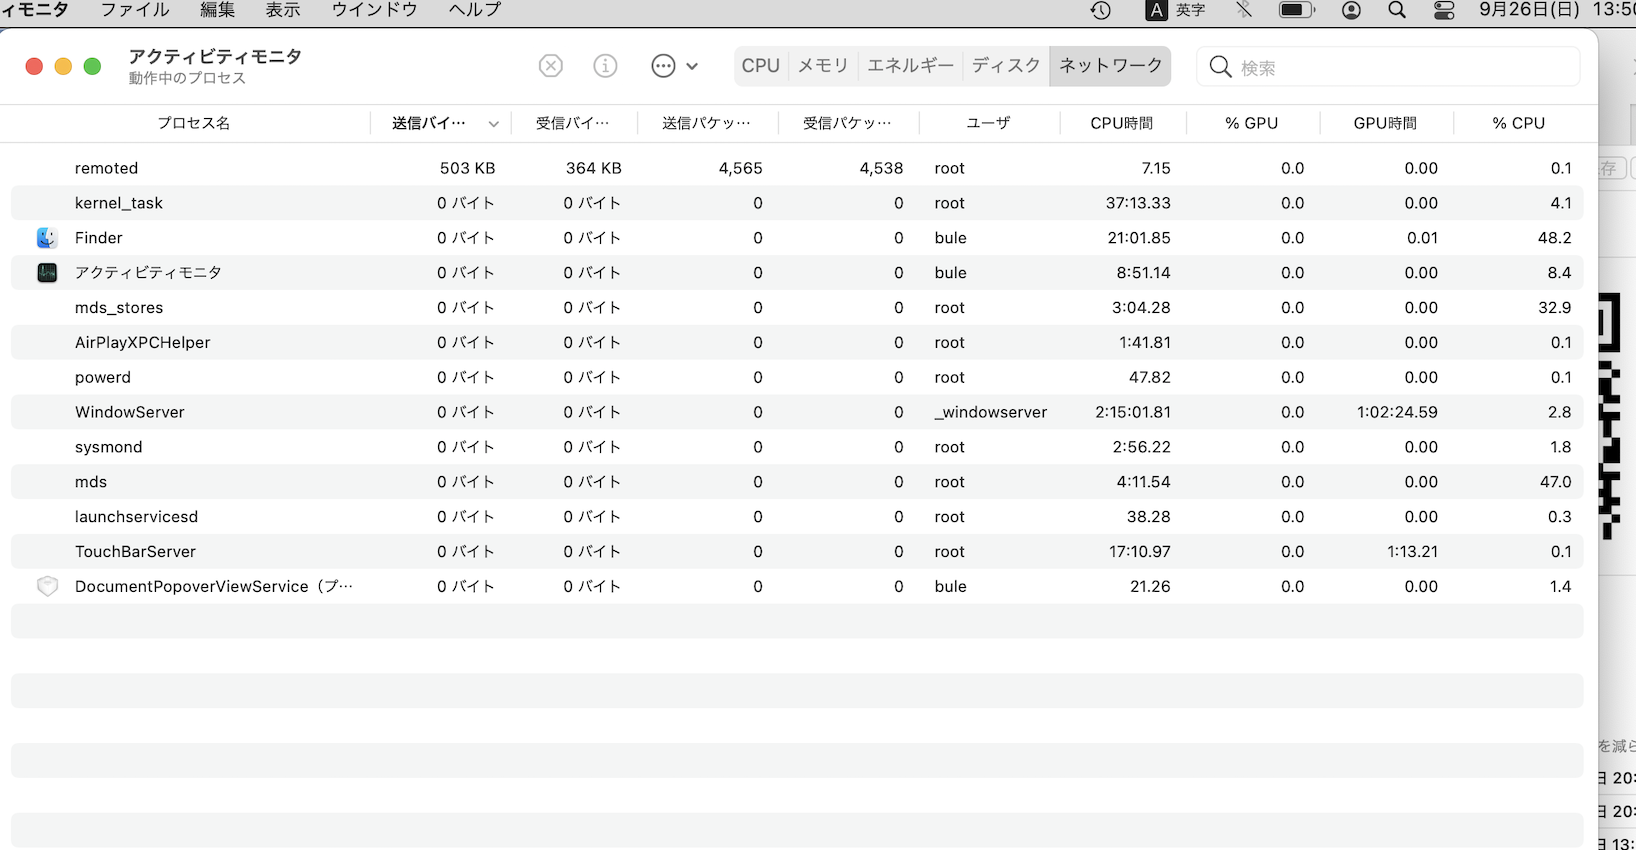Screen dimensions: 1636x850
Task: Click the 37:13.33 CPU time value
Action: click(x=1138, y=203)
